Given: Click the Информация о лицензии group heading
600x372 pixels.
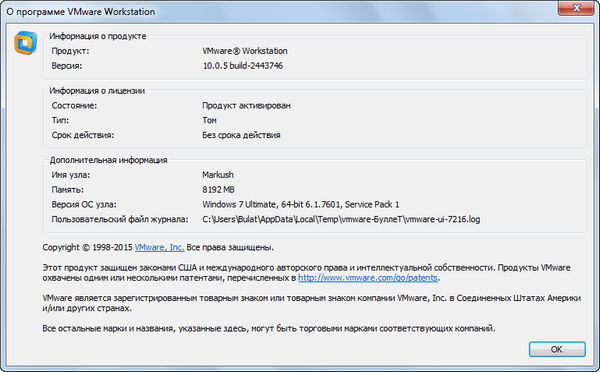Looking at the screenshot, I should 97,91.
